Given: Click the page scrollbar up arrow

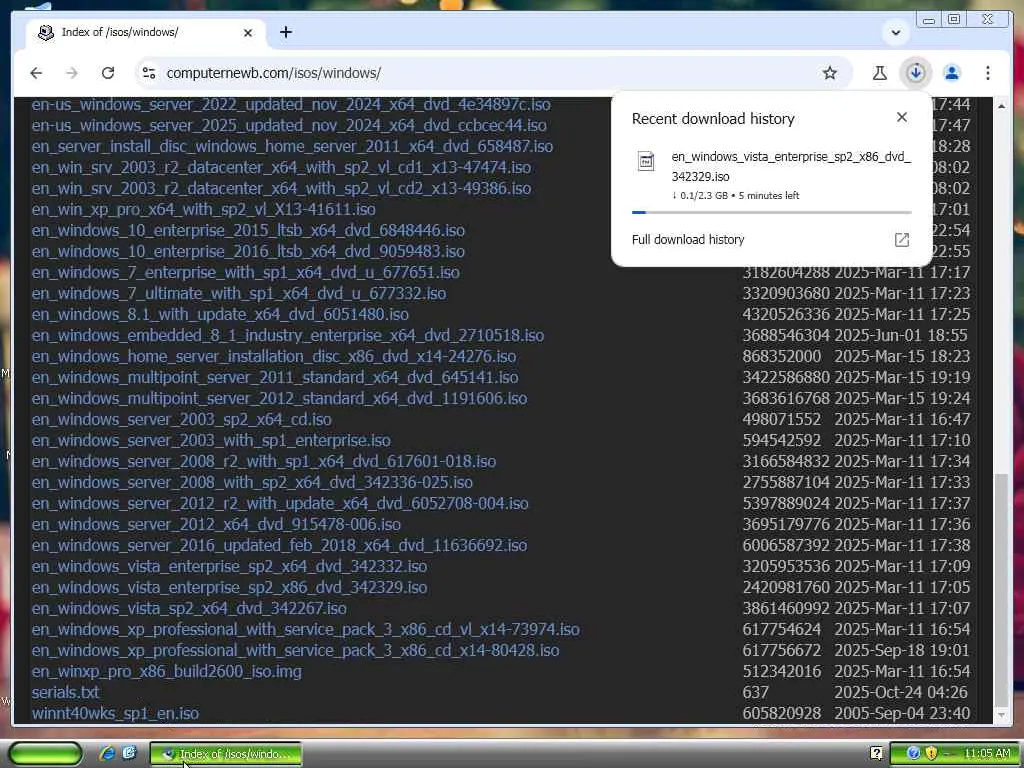Looking at the screenshot, I should coord(1001,106).
